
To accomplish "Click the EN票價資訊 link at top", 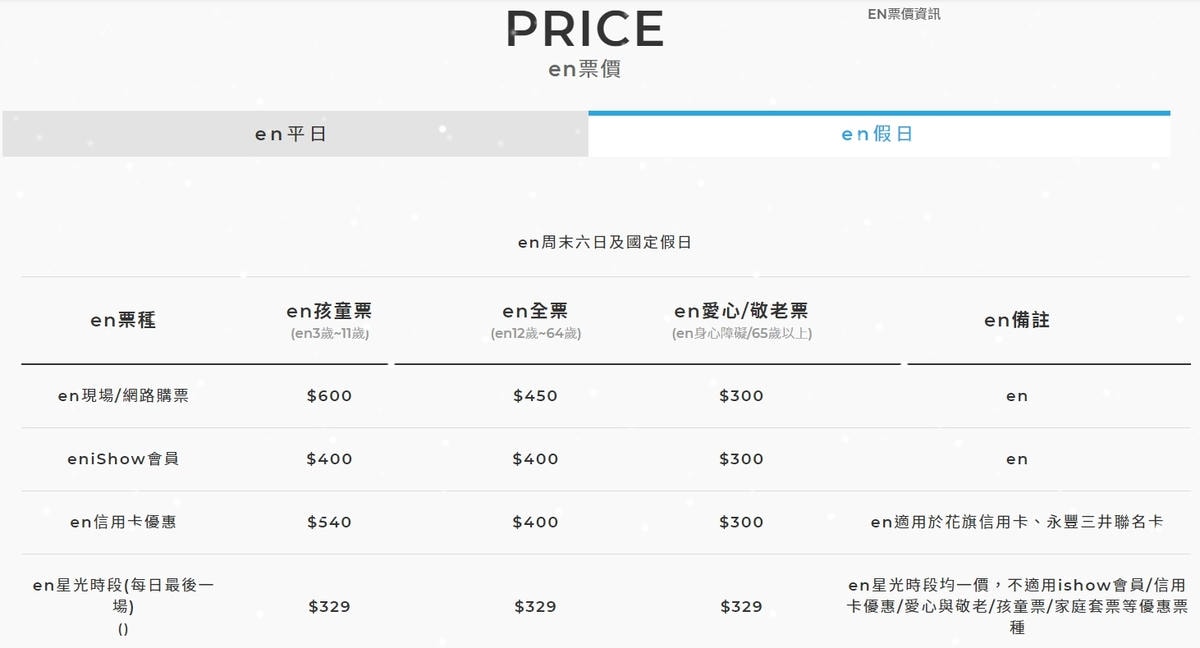I will pos(904,14).
